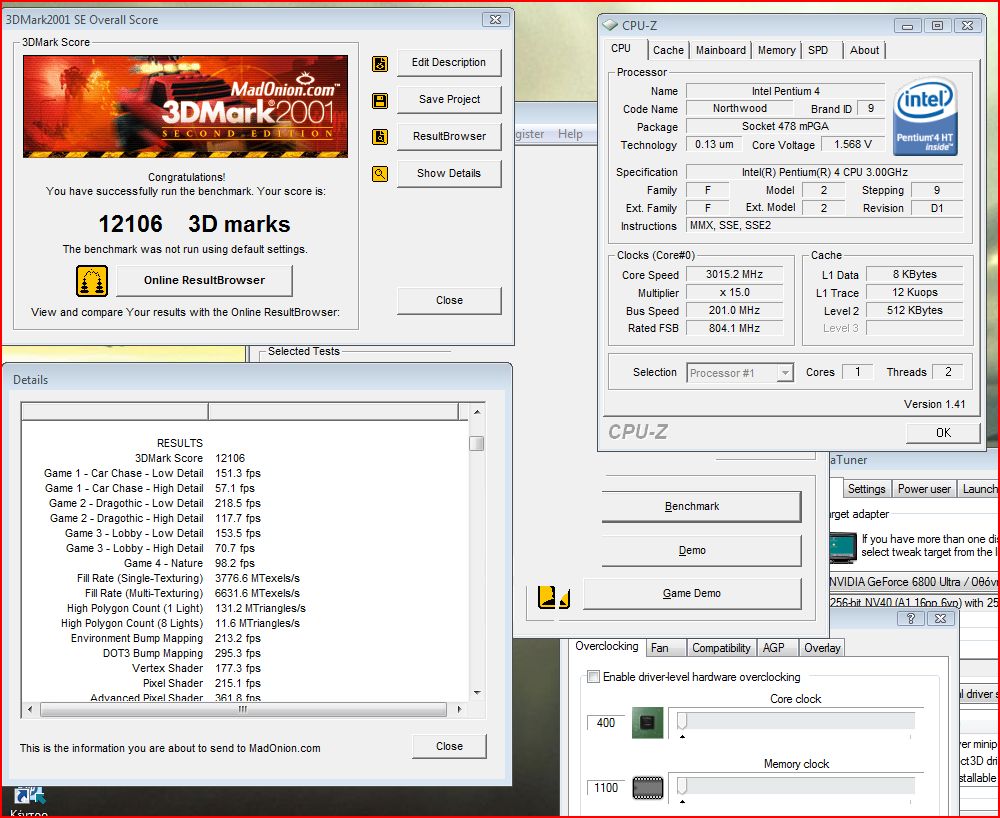
Task: Click the Core Speed value 3015.2 MHz
Action: tap(734, 274)
